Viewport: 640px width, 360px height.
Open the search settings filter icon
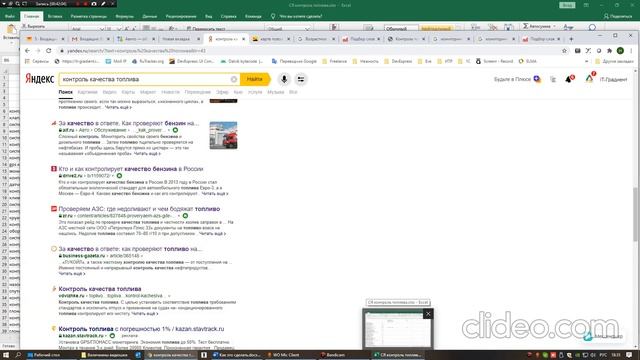click(301, 79)
